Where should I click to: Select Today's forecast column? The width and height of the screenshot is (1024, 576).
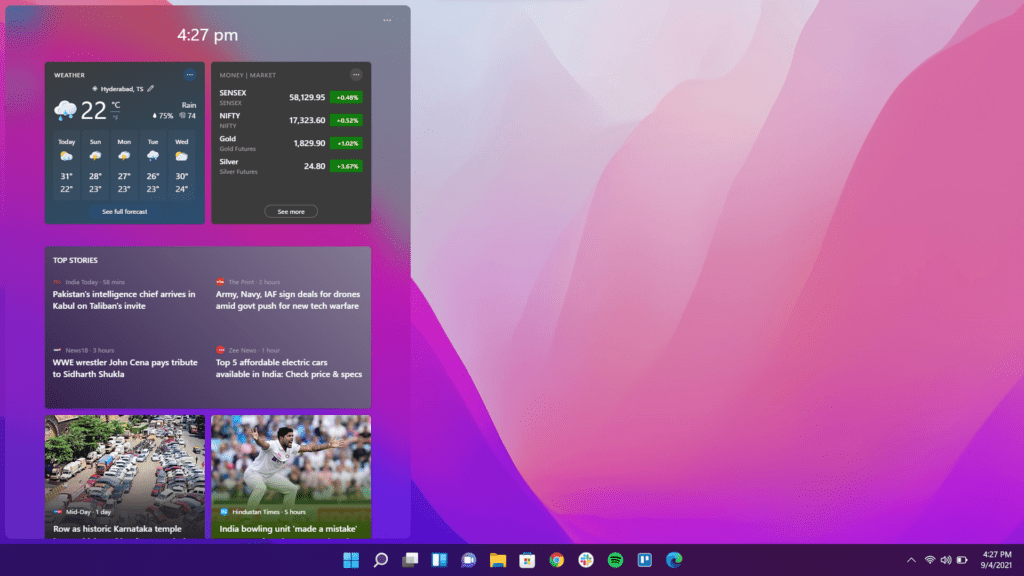[x=67, y=167]
